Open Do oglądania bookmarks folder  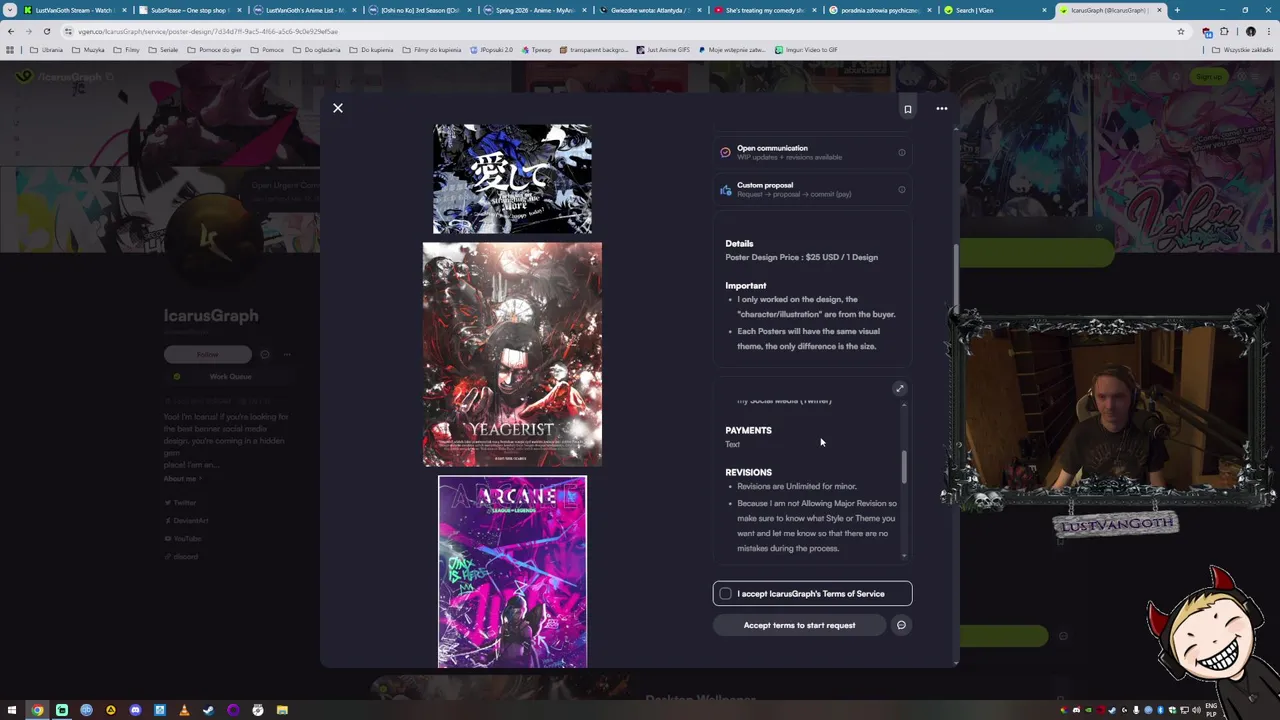click(x=317, y=50)
